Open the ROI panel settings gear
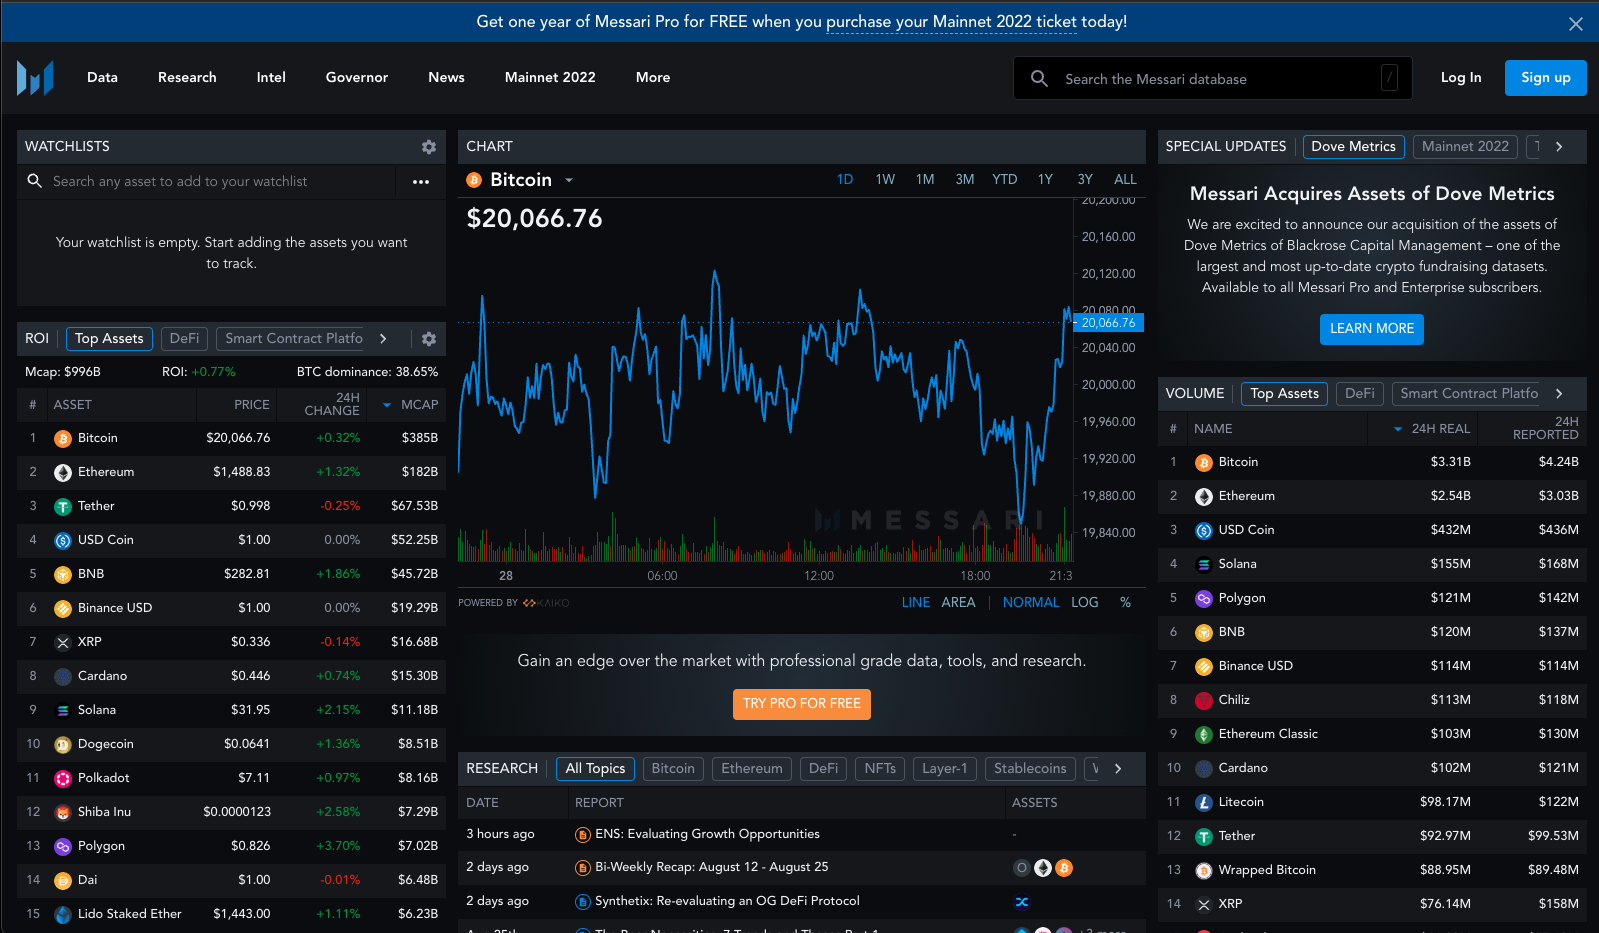The width and height of the screenshot is (1599, 933). (429, 339)
